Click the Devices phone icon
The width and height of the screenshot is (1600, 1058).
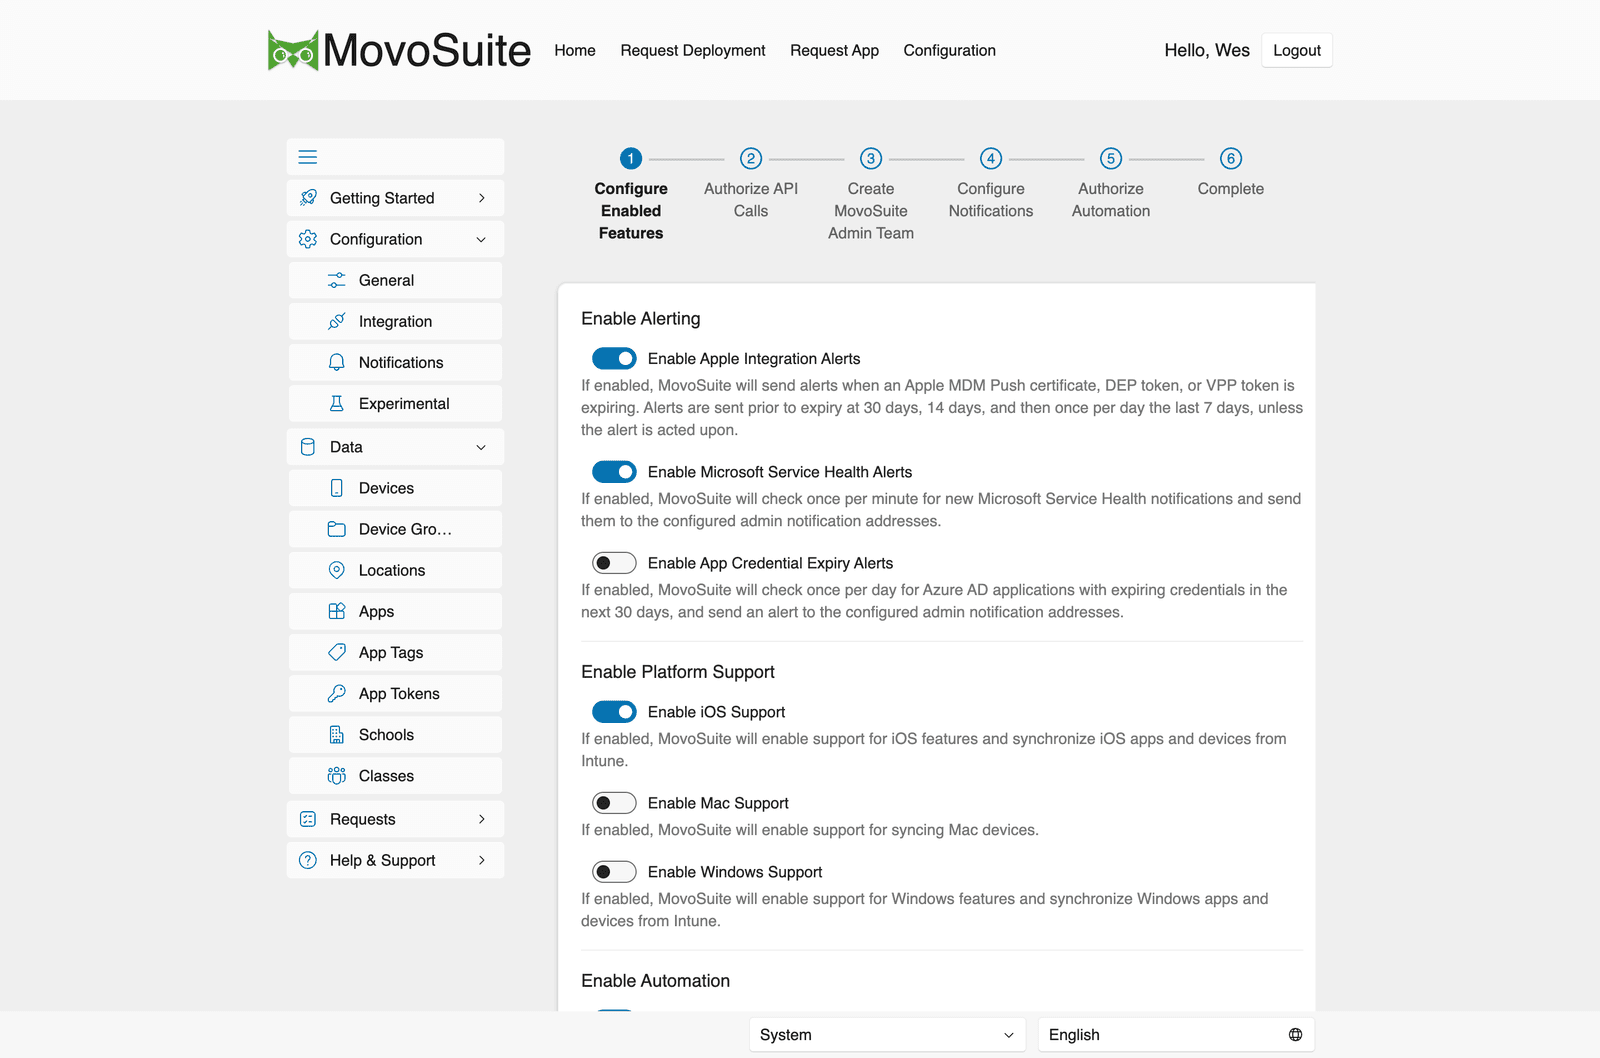(337, 488)
